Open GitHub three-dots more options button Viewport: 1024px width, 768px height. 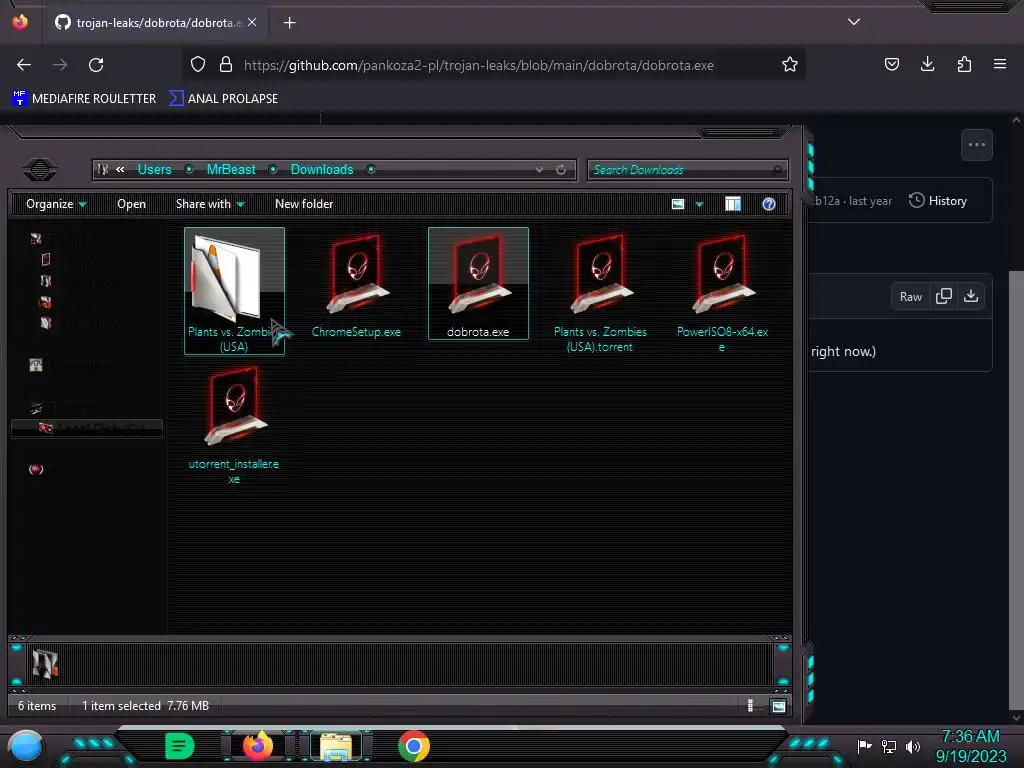(x=977, y=145)
